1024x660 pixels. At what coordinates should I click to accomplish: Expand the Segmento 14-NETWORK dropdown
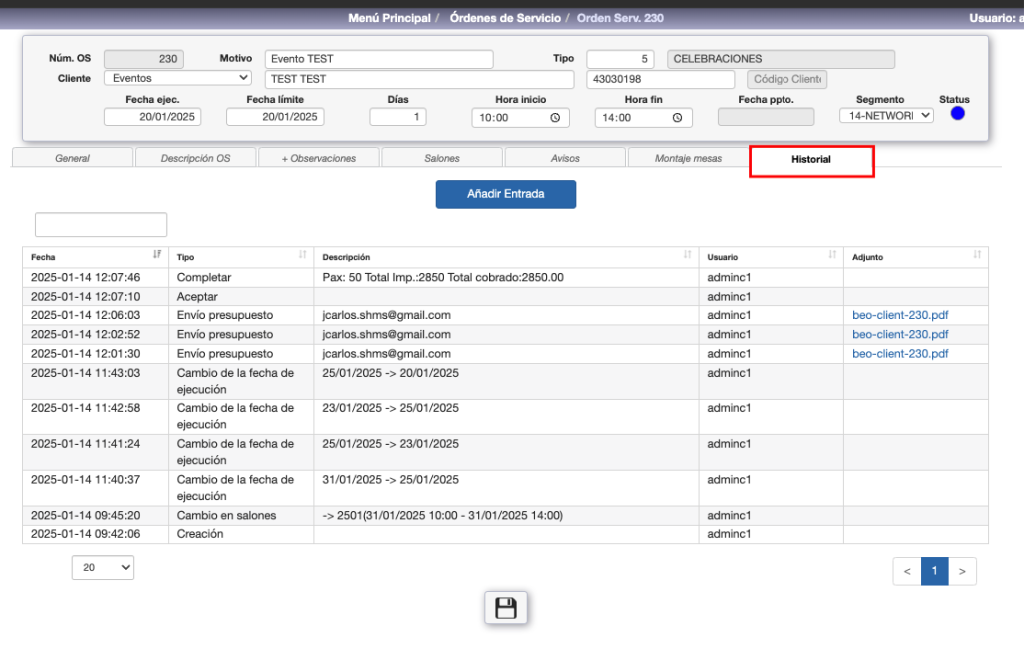[886, 116]
